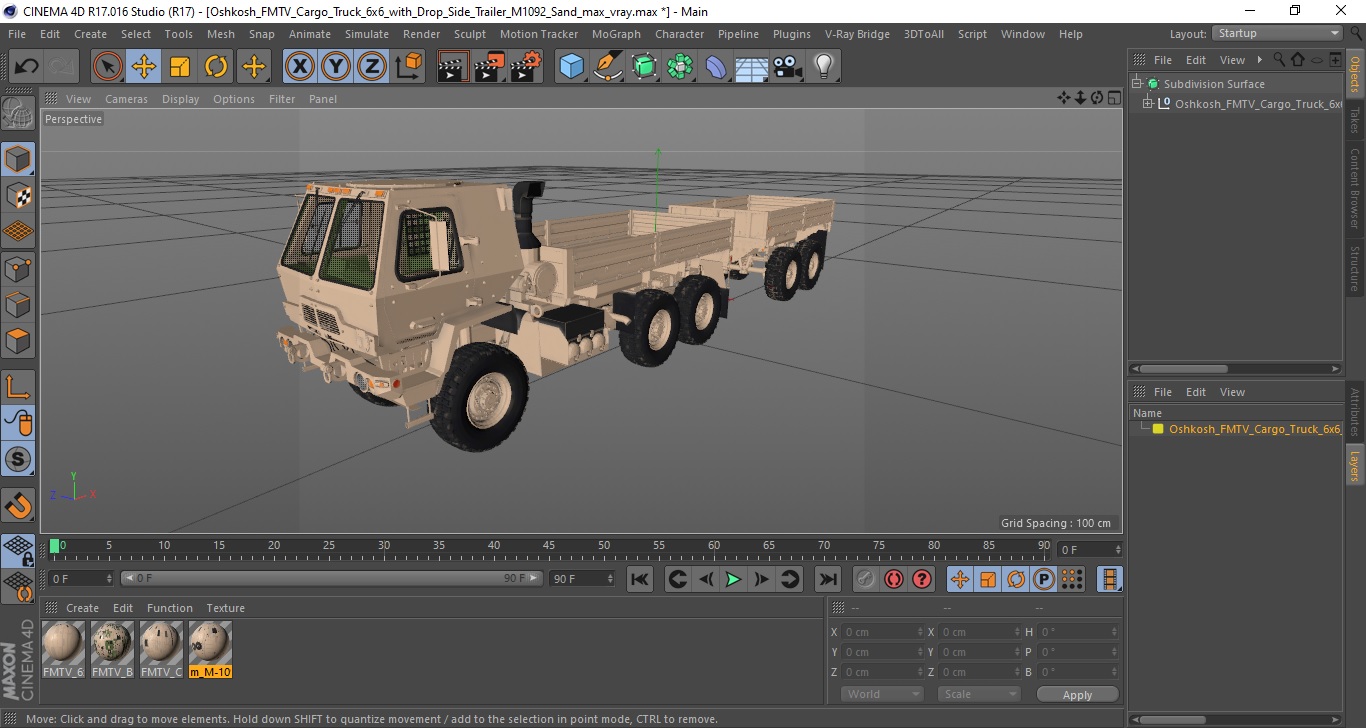Switch to Texture mode icon
Viewport: 1366px width, 728px height.
18,195
